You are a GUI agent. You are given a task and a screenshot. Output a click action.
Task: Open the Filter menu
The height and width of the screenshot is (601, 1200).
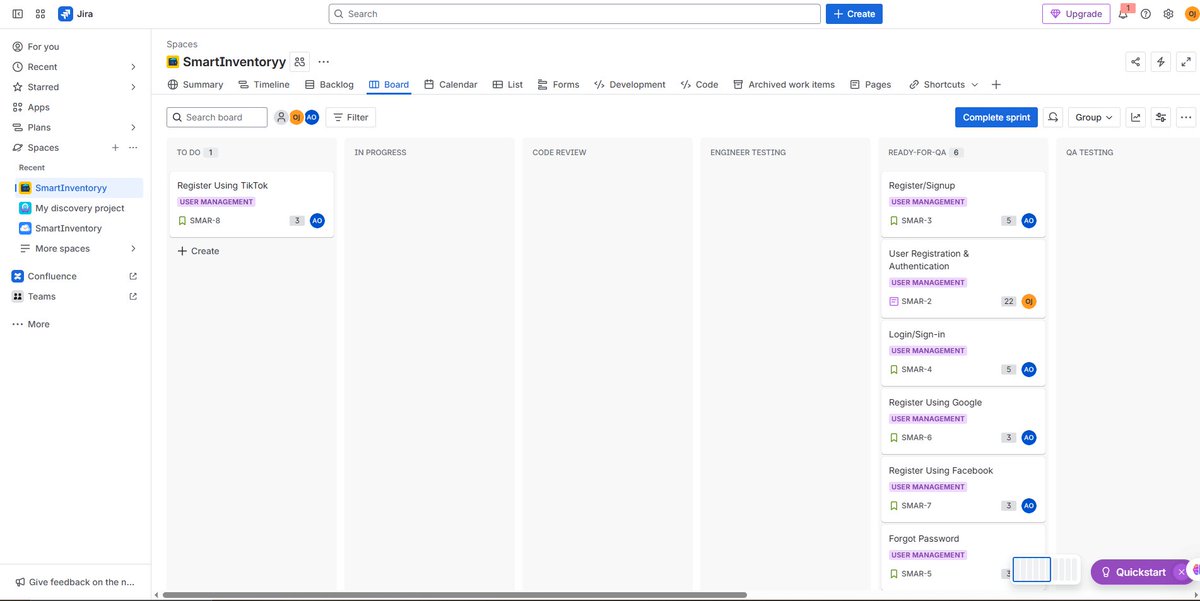(x=350, y=117)
